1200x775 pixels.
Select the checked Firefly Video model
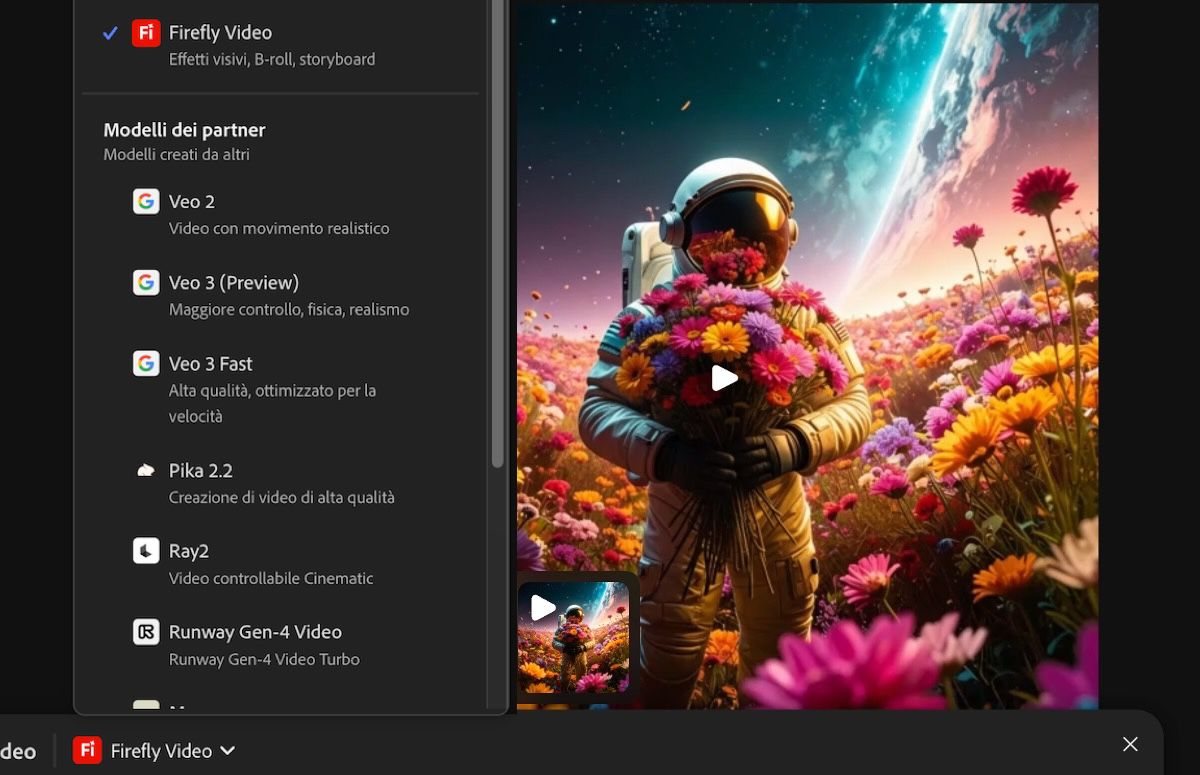(280, 45)
